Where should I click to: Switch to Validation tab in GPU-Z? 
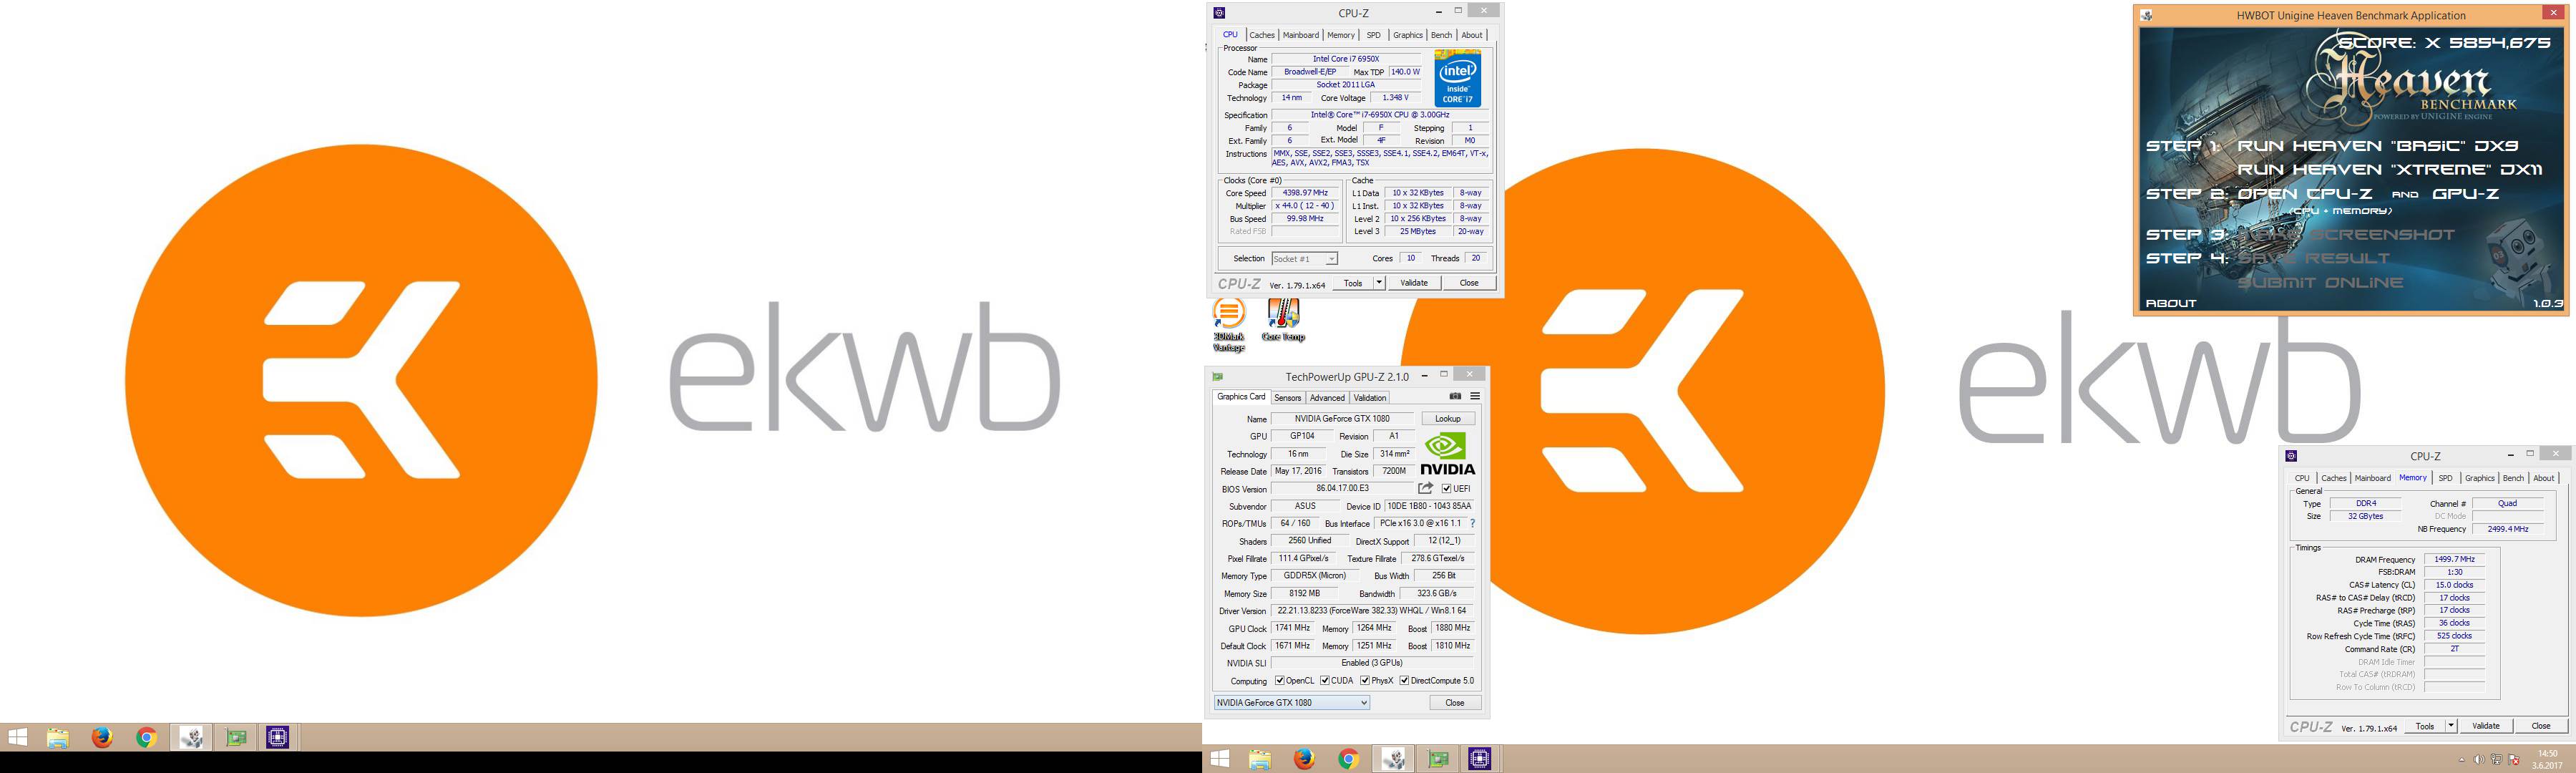1369,398
